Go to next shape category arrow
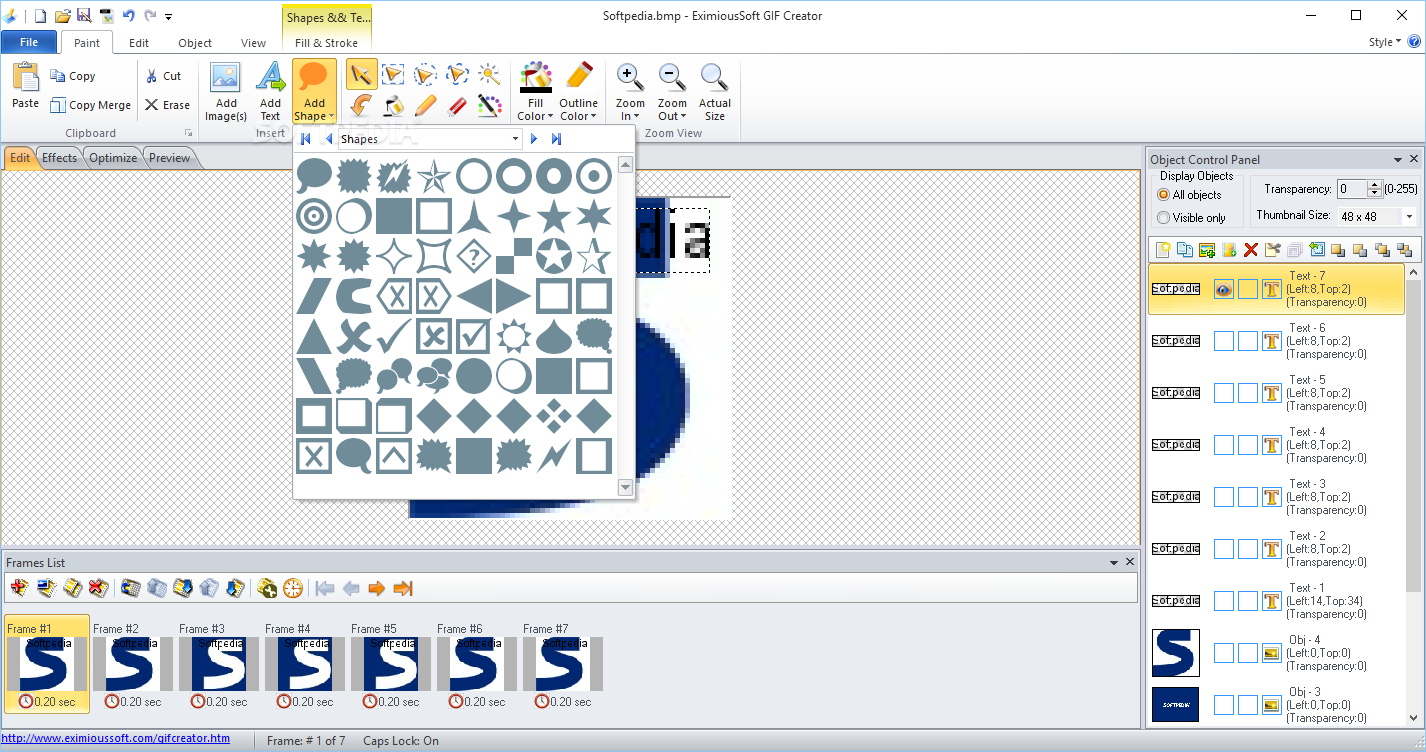Viewport: 1426px width, 752px height. pyautogui.click(x=534, y=139)
